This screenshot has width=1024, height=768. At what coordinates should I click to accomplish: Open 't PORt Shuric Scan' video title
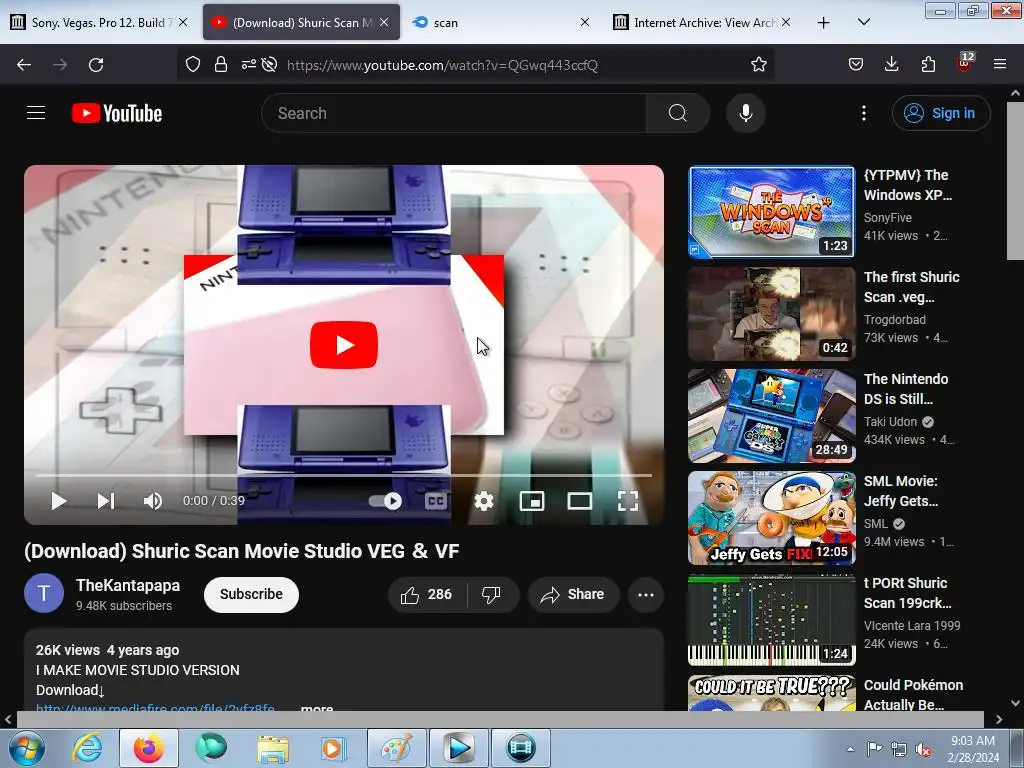tap(908, 592)
